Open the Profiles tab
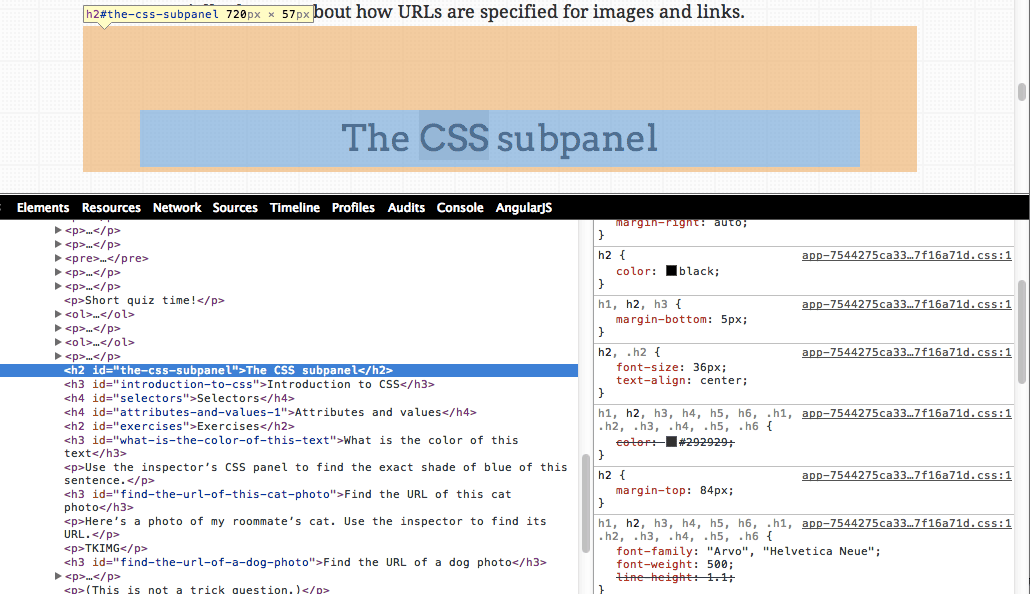 tap(353, 208)
